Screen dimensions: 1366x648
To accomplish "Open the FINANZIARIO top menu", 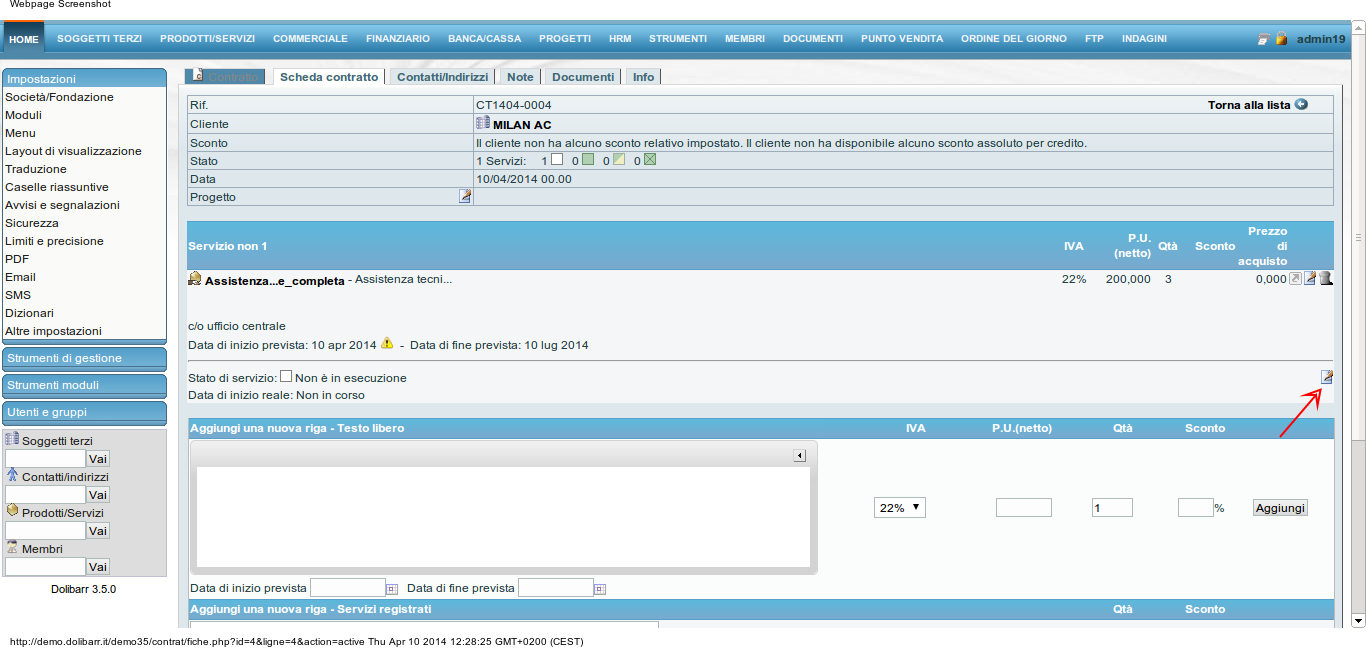I will pos(397,39).
